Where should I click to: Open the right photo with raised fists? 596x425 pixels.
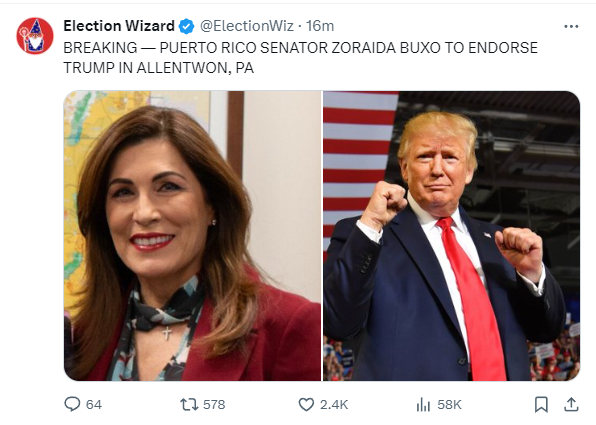click(x=452, y=236)
